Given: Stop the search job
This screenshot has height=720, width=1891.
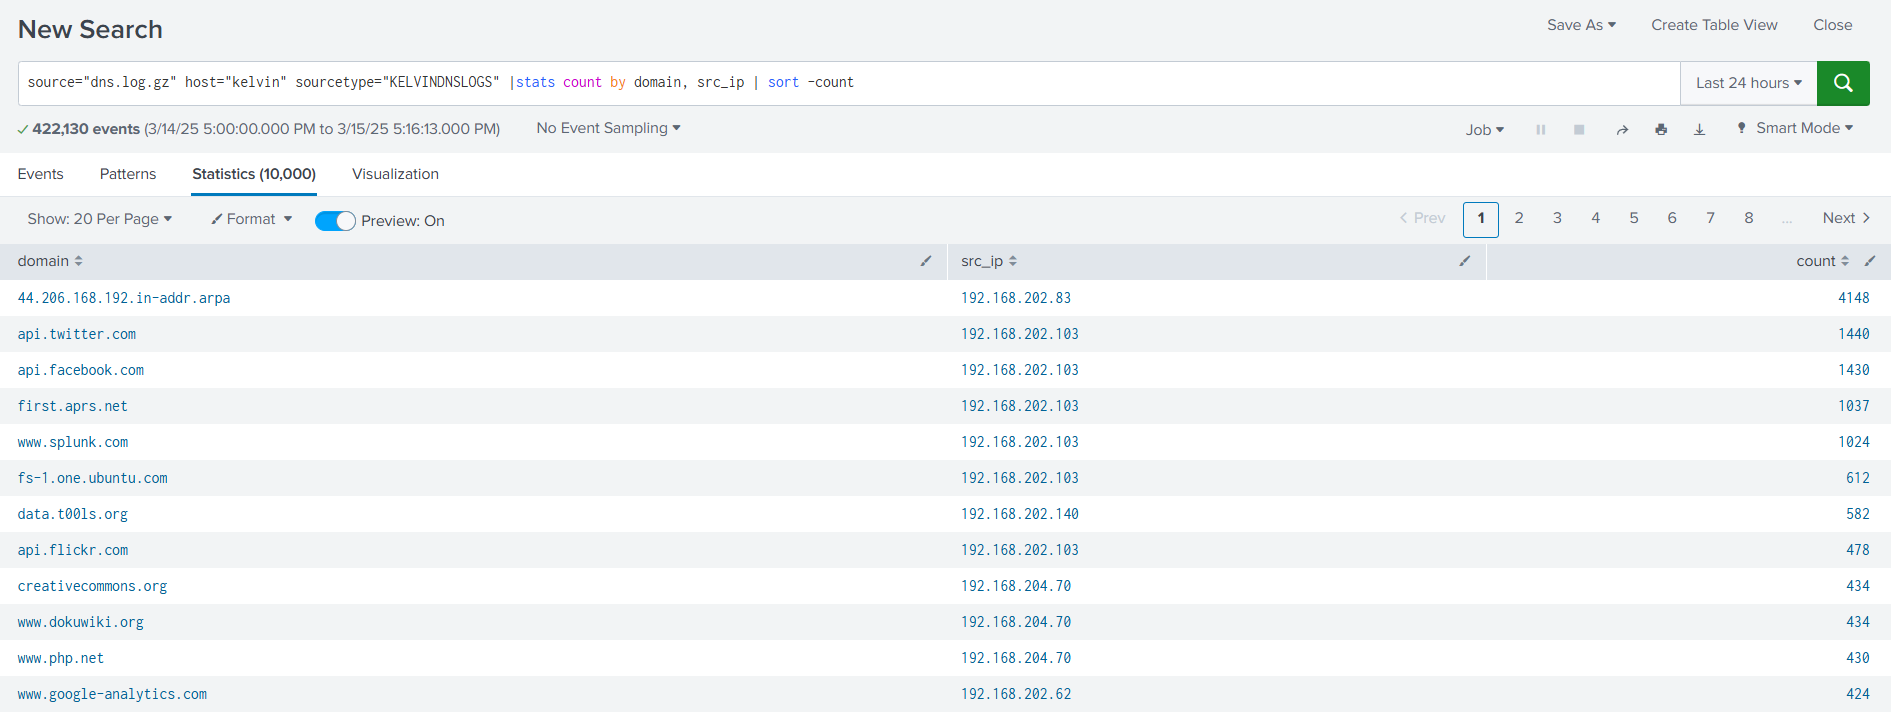Looking at the screenshot, I should tap(1579, 130).
